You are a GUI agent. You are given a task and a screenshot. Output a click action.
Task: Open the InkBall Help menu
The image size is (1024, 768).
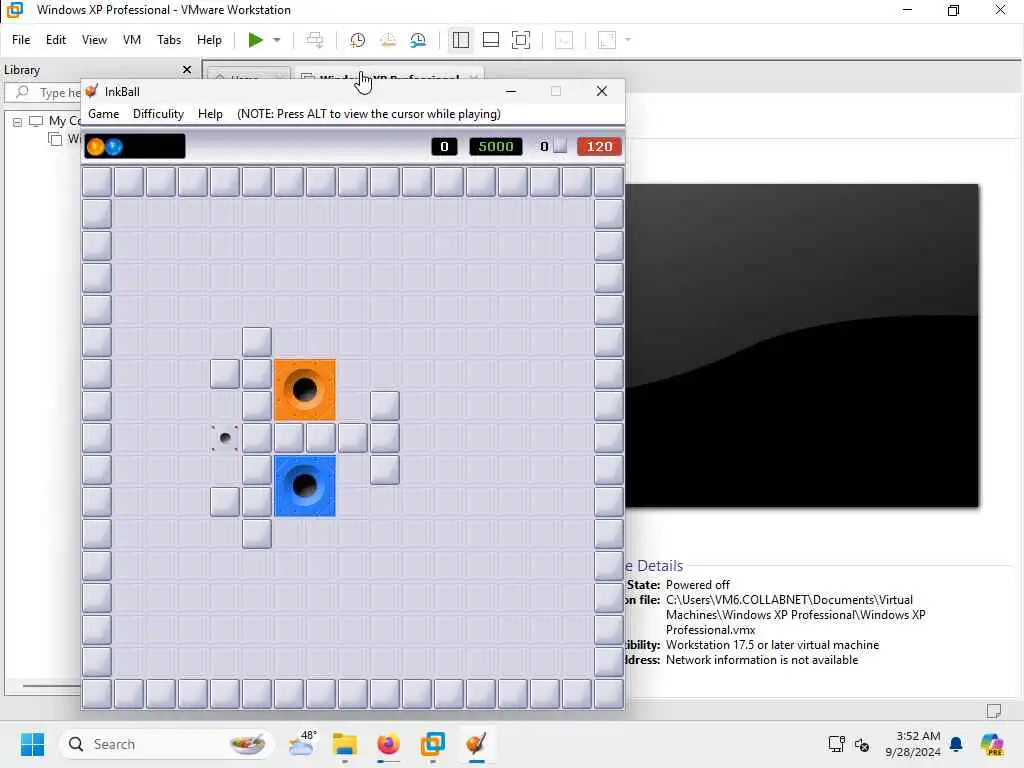coord(210,114)
